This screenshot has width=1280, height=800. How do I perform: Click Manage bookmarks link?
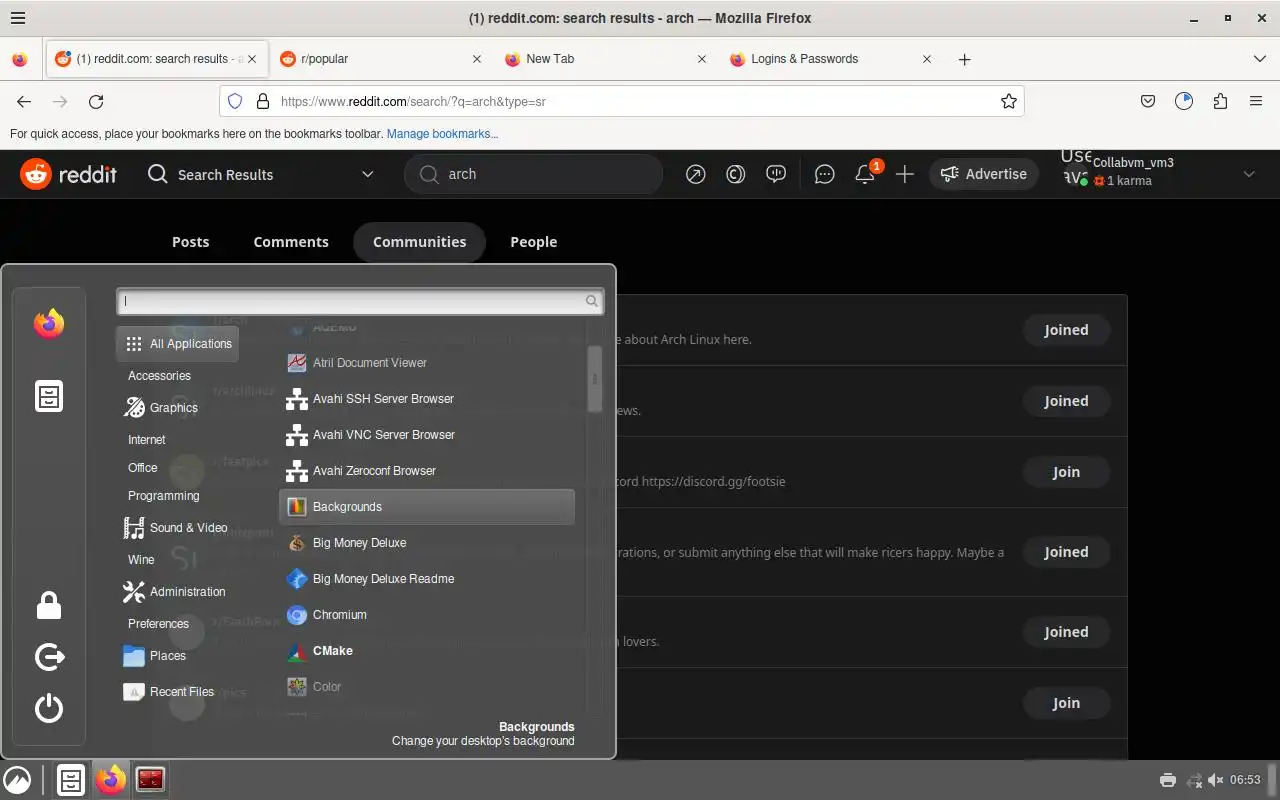click(442, 134)
